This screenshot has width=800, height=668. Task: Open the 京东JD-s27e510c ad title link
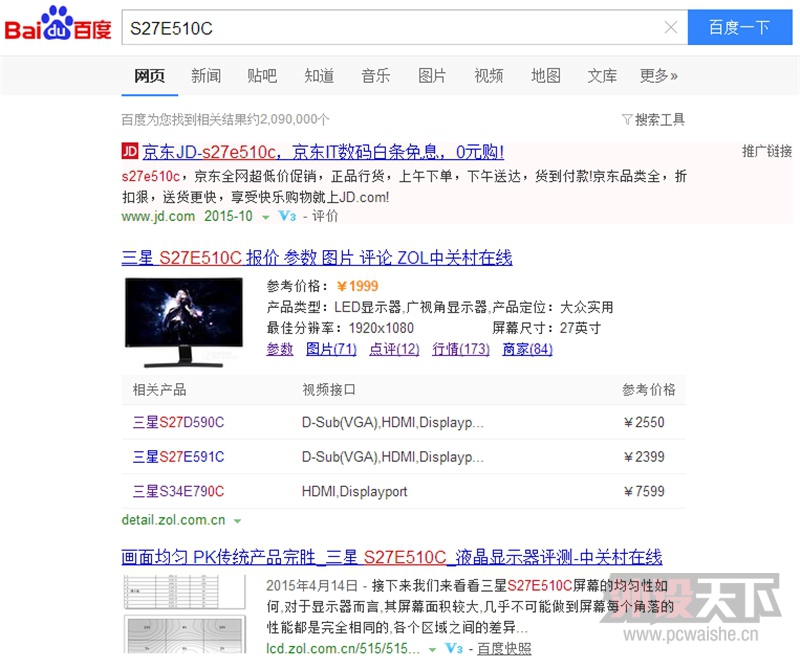tap(323, 152)
